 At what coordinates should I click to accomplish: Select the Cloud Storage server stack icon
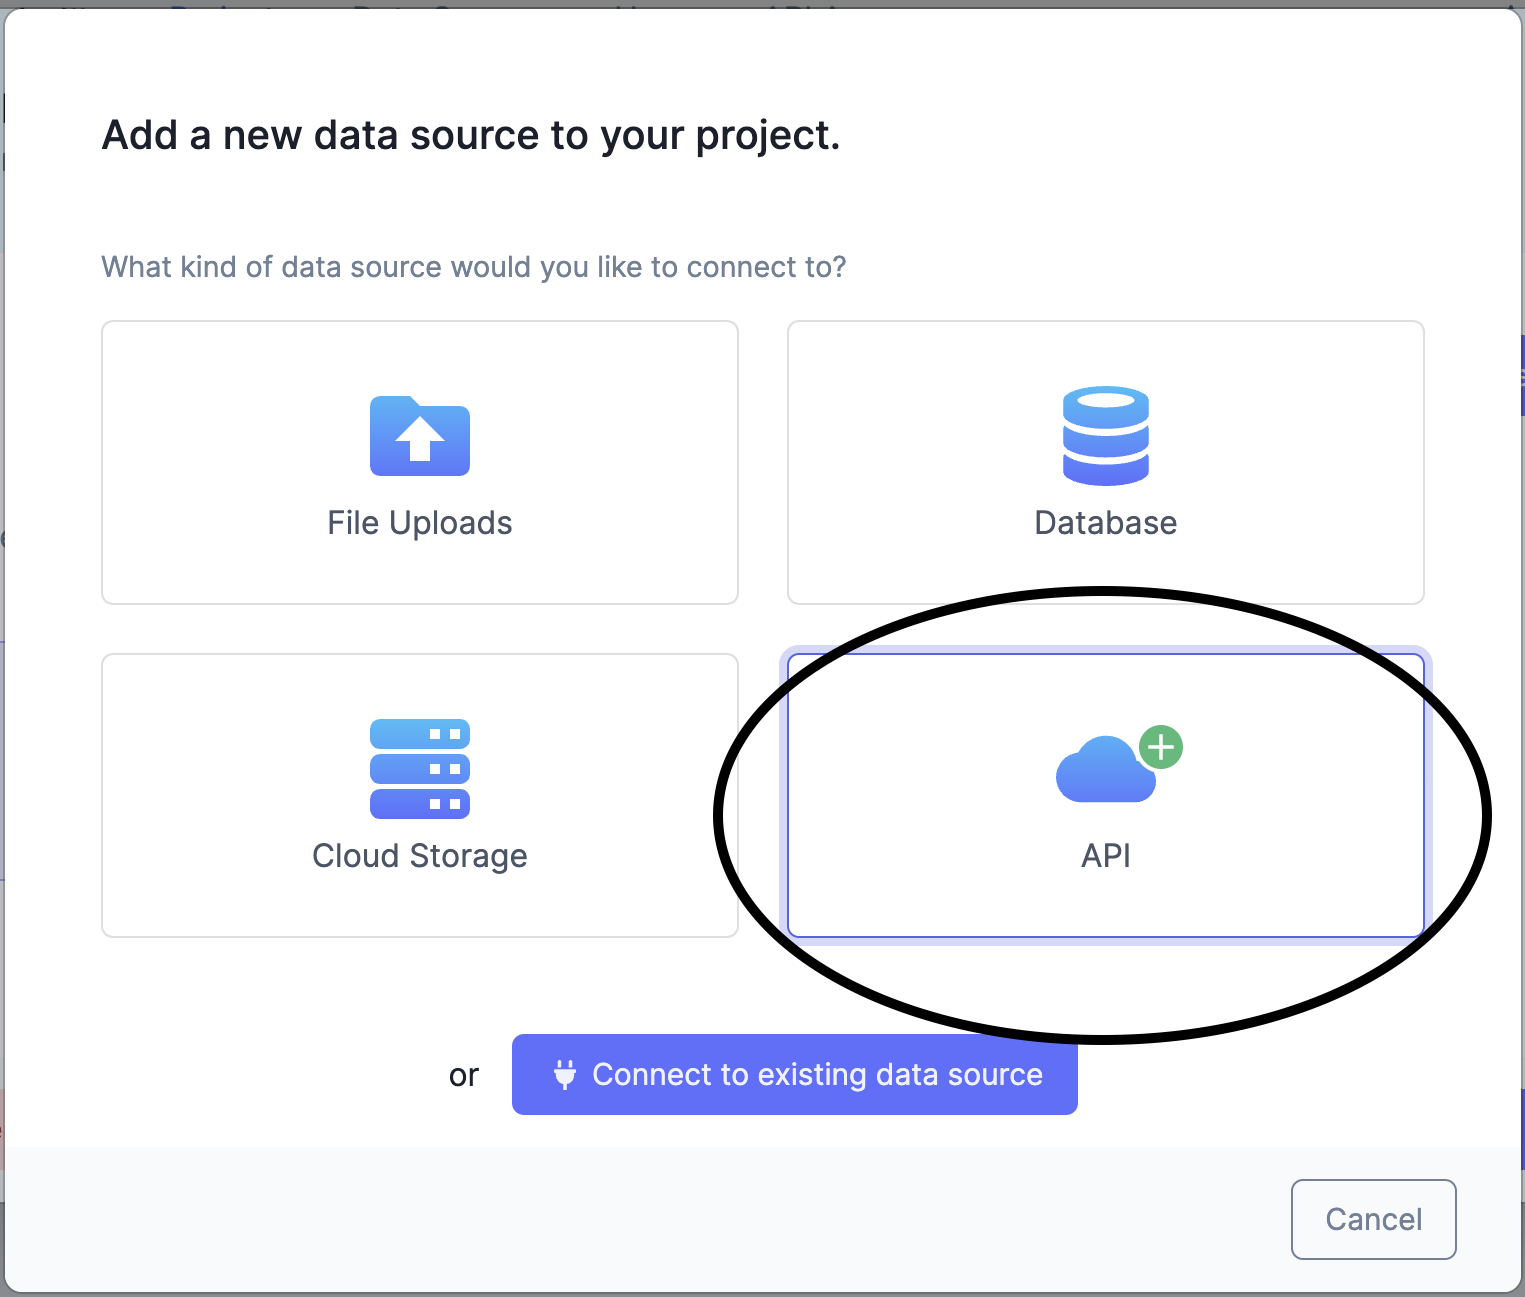(x=420, y=768)
